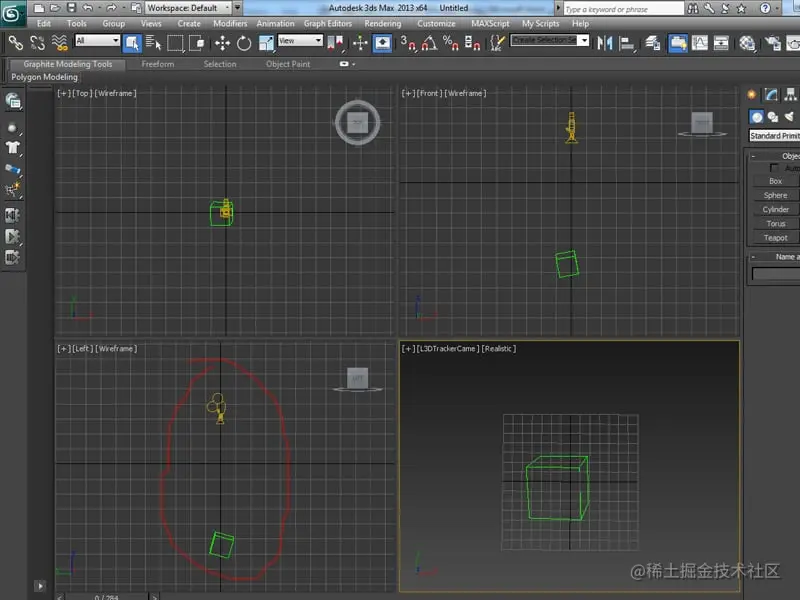
Task: Redo with the redo arrow icon
Action: pyautogui.click(x=111, y=8)
